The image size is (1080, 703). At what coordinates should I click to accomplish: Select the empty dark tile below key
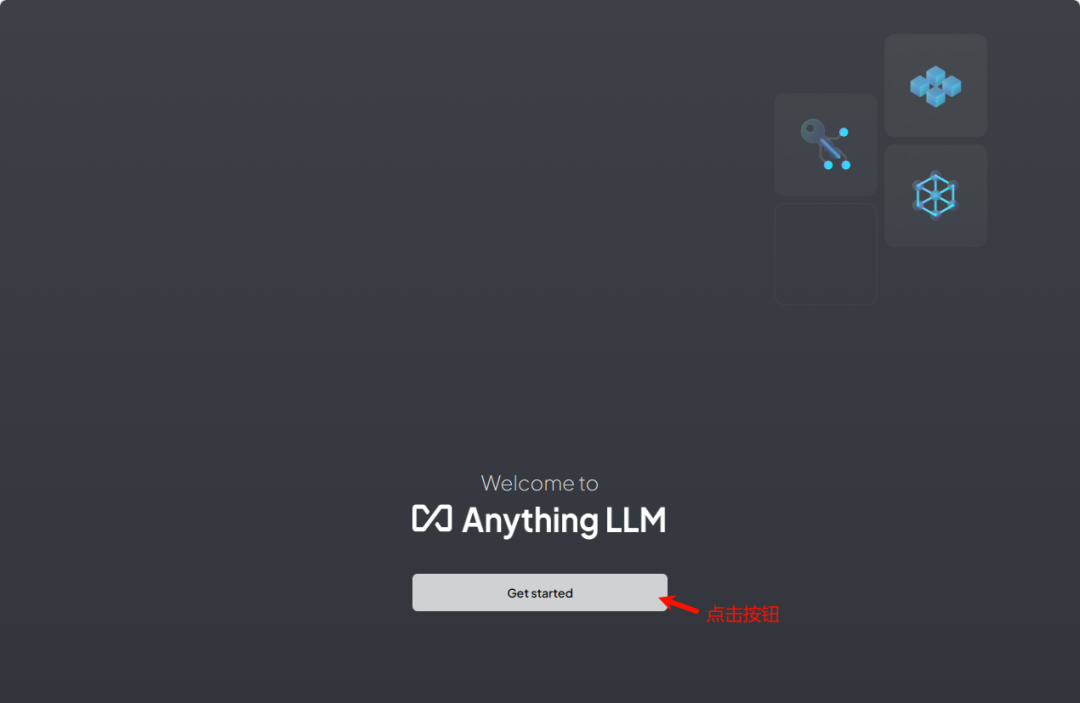pyautogui.click(x=825, y=254)
